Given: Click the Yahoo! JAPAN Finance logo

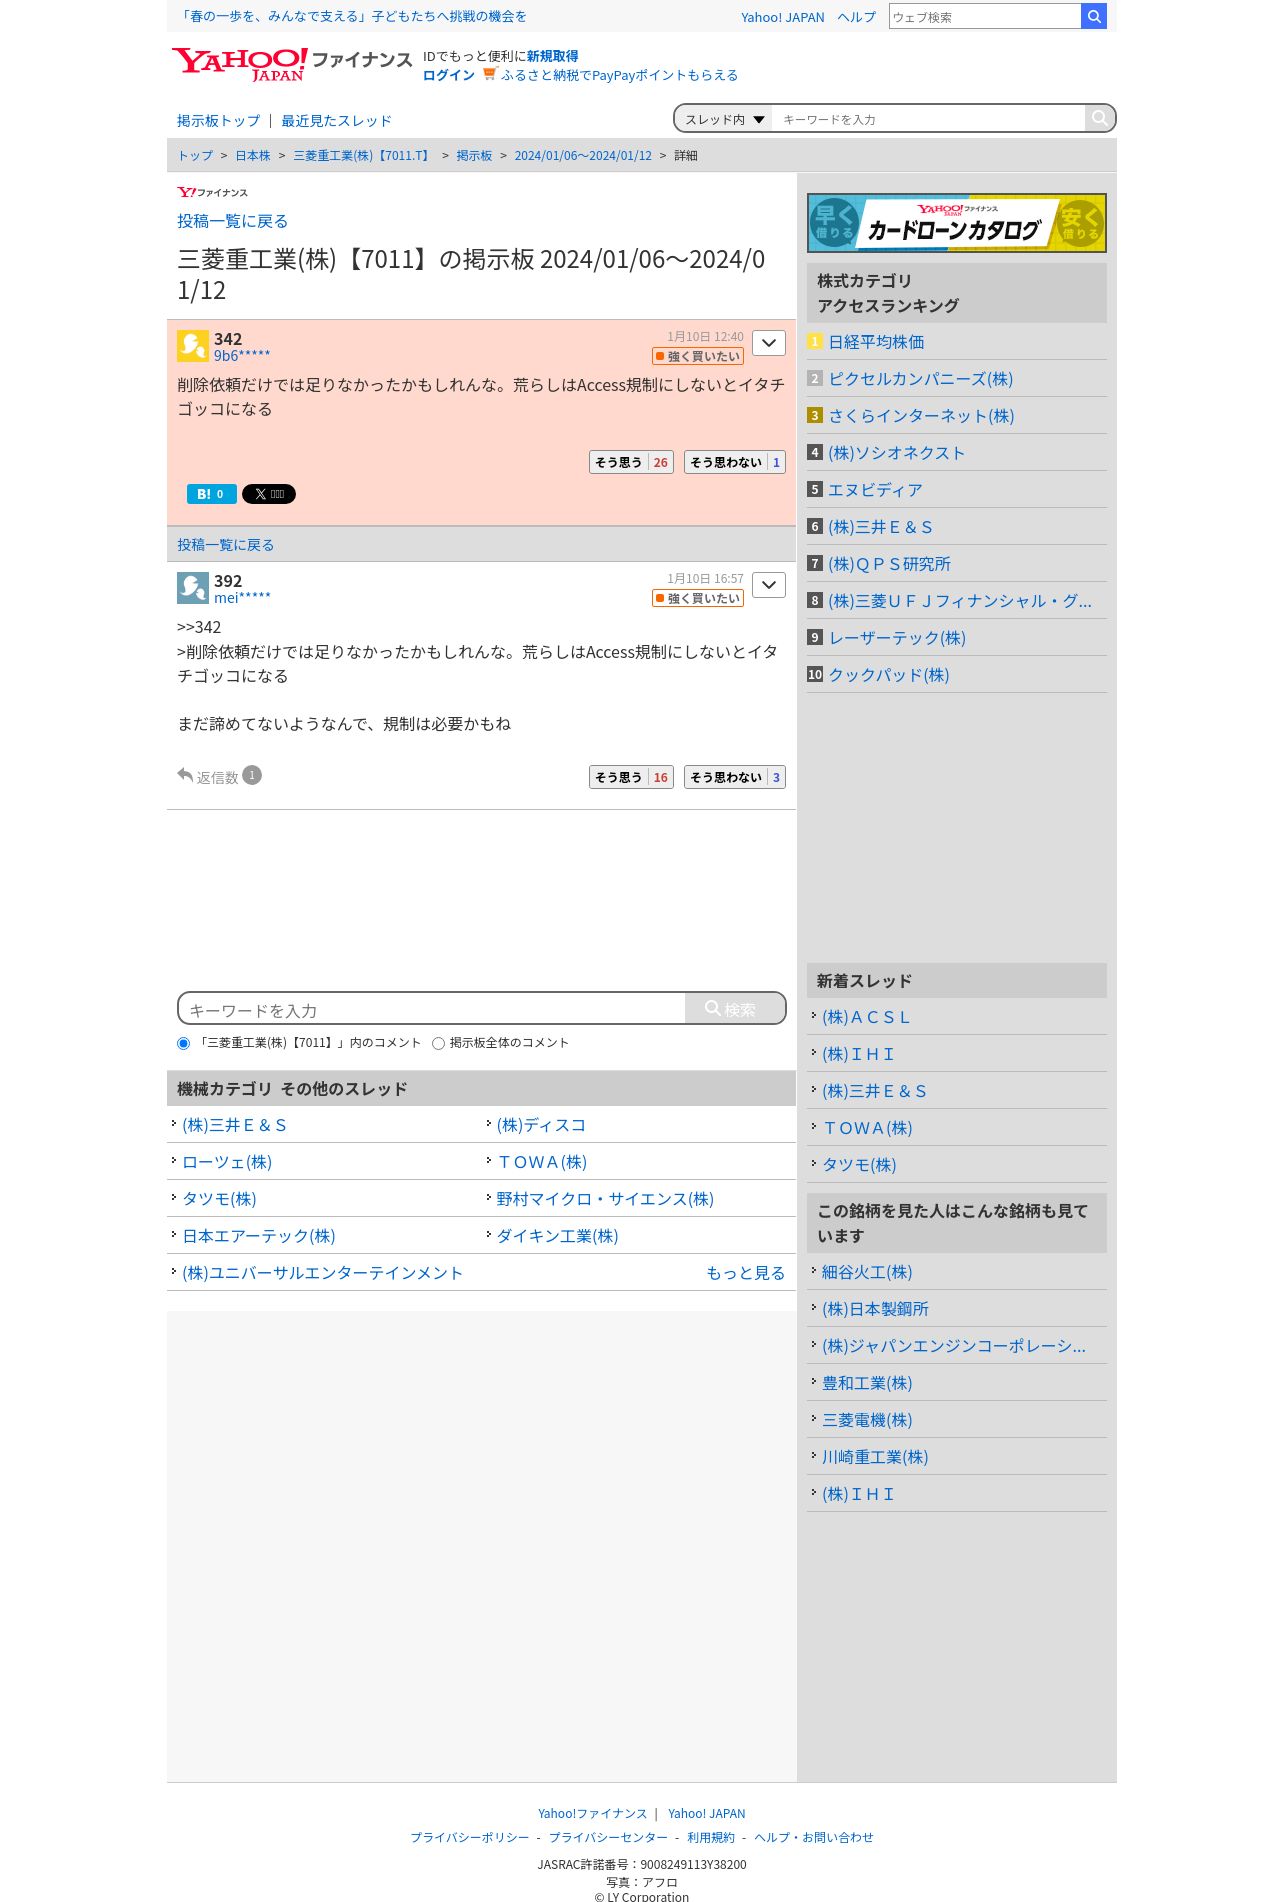Looking at the screenshot, I should pyautogui.click(x=291, y=65).
